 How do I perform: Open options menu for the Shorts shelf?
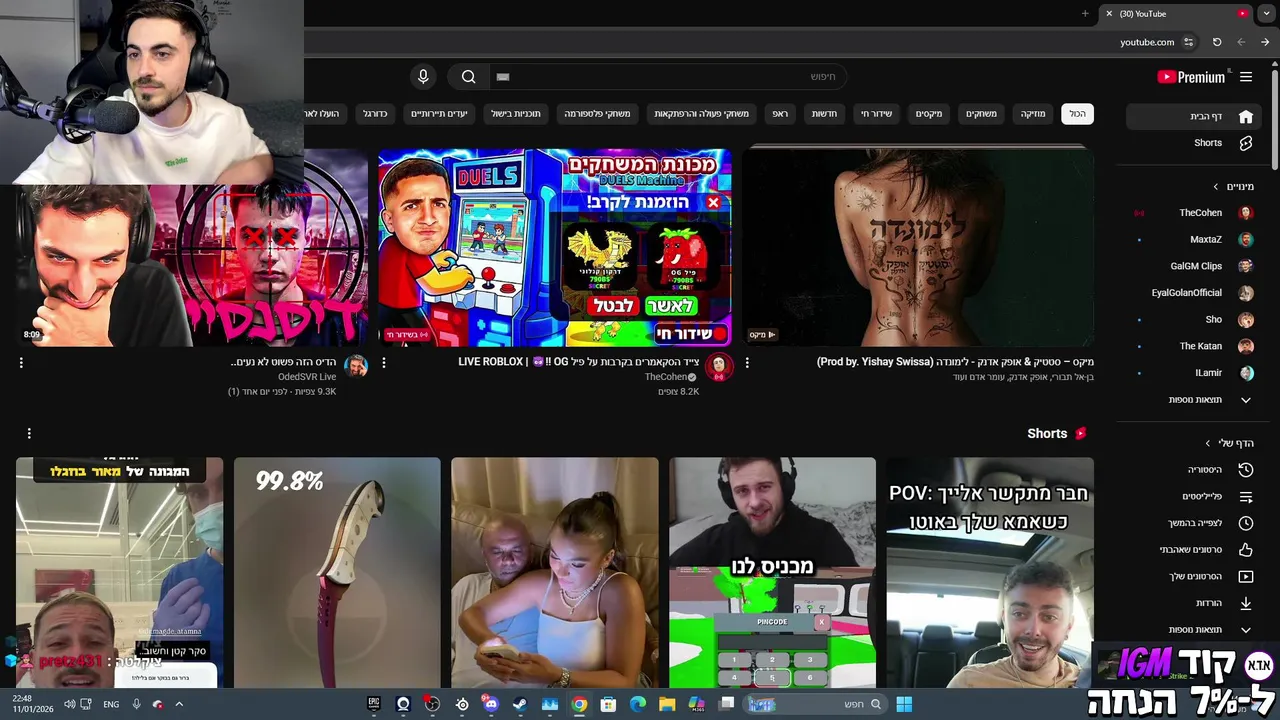pyautogui.click(x=29, y=433)
